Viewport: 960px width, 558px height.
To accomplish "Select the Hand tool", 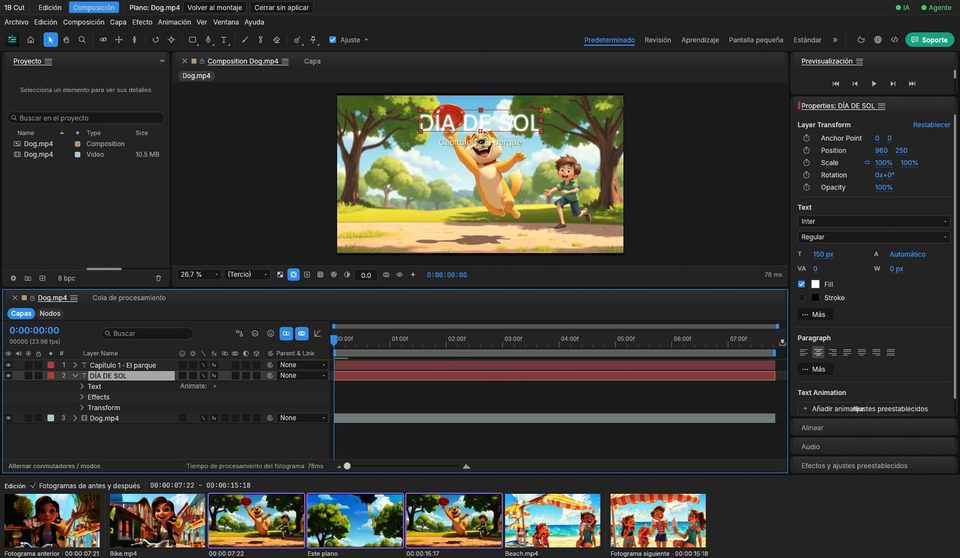I will (66, 40).
